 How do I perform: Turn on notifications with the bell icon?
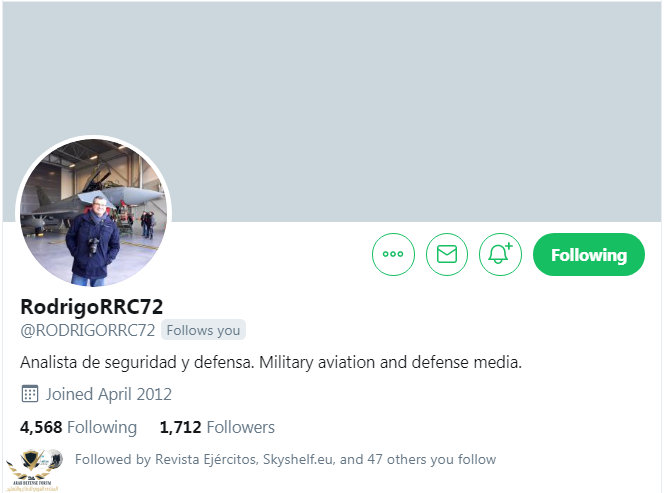[501, 255]
